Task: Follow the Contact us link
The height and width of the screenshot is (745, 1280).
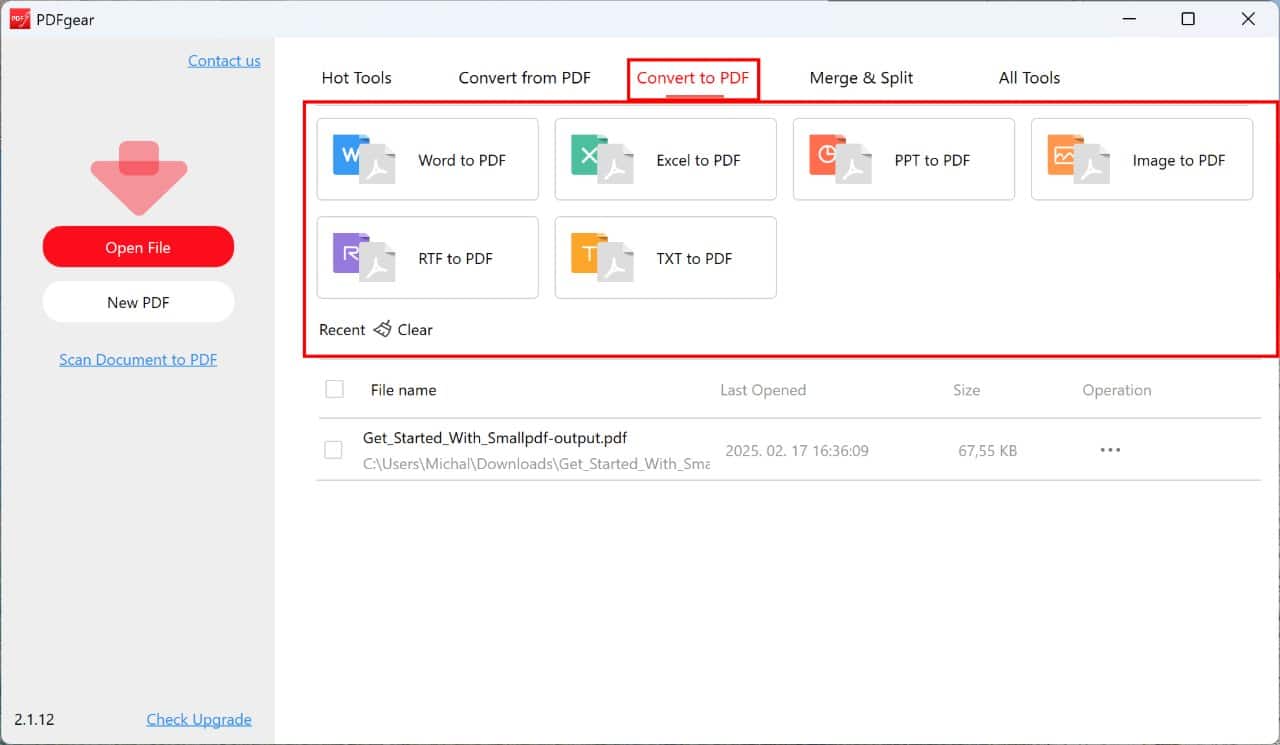Action: tap(224, 61)
